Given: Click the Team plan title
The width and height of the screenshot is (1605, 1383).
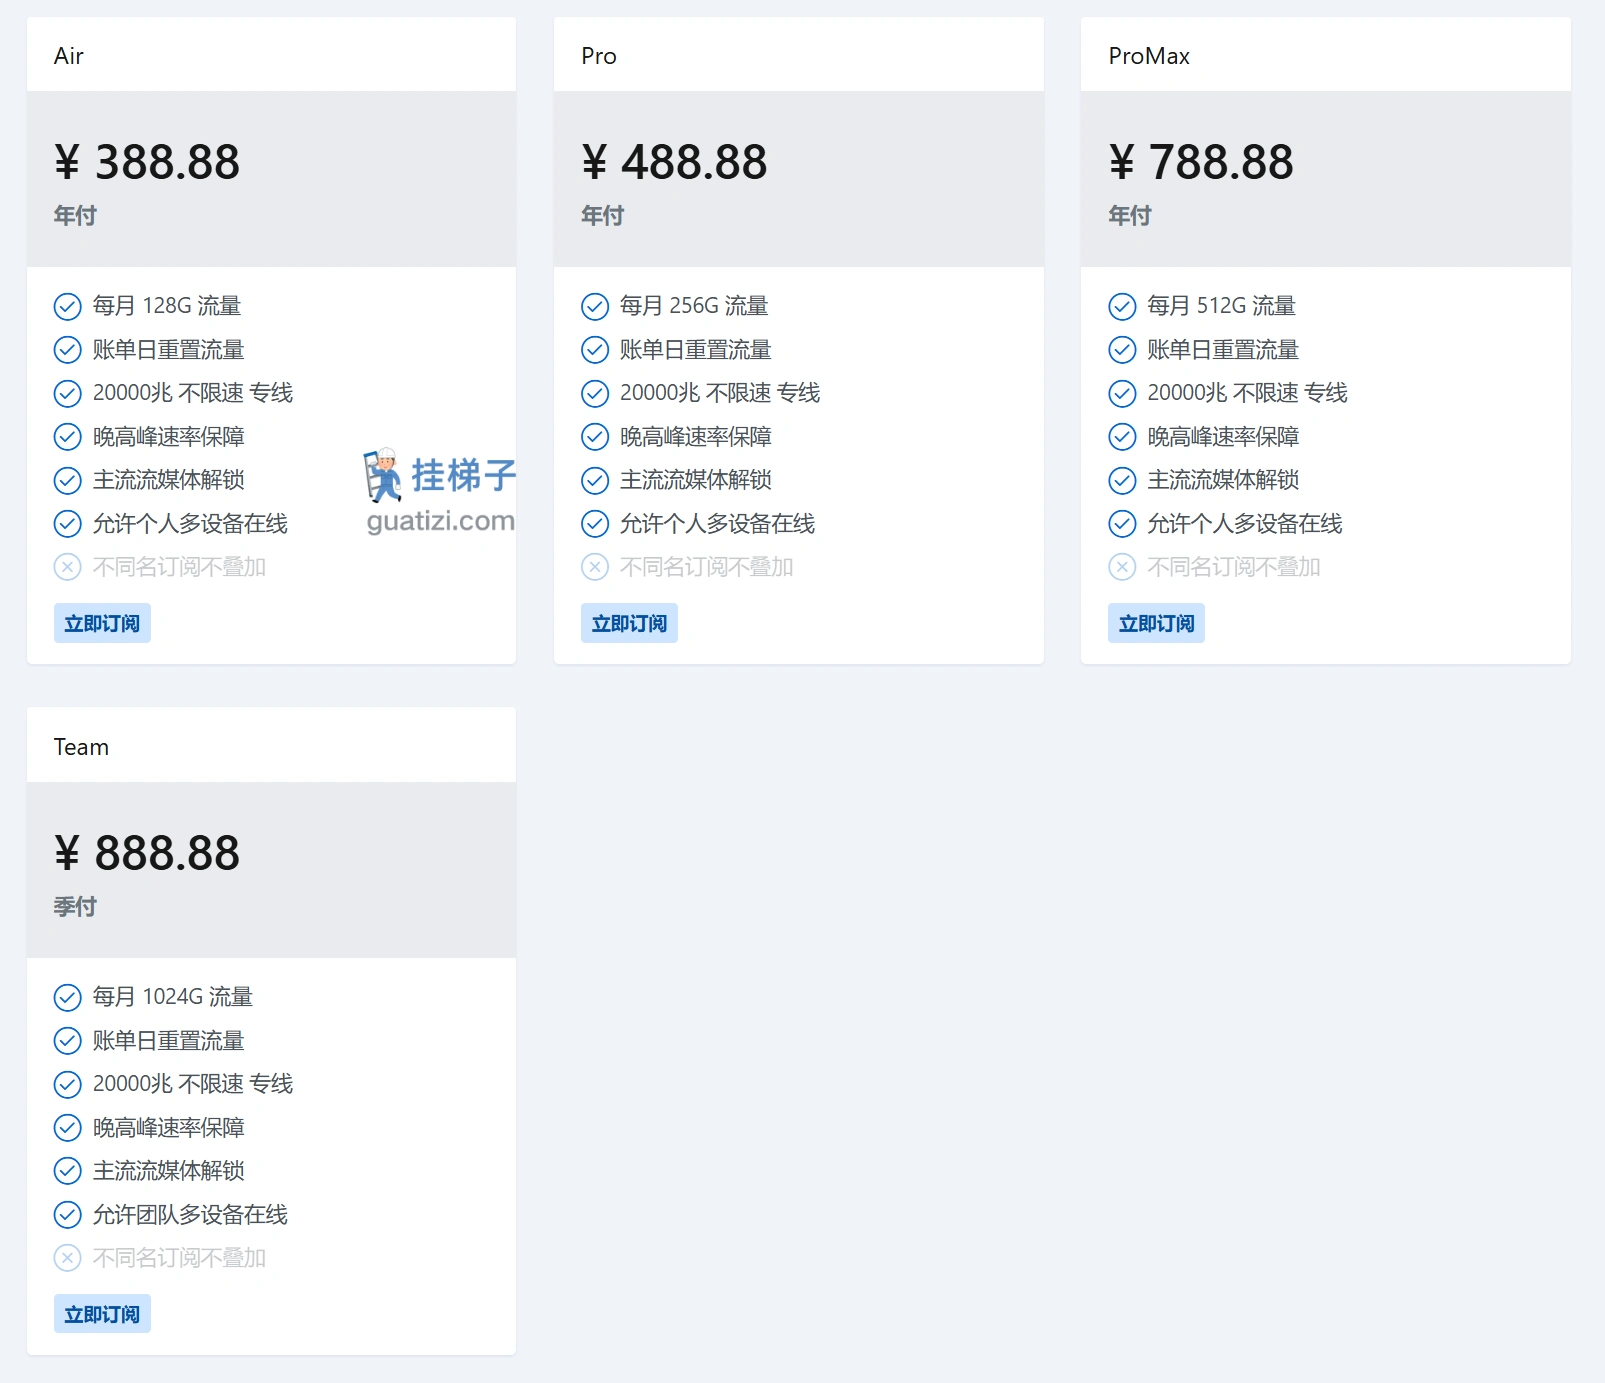Looking at the screenshot, I should tap(81, 747).
